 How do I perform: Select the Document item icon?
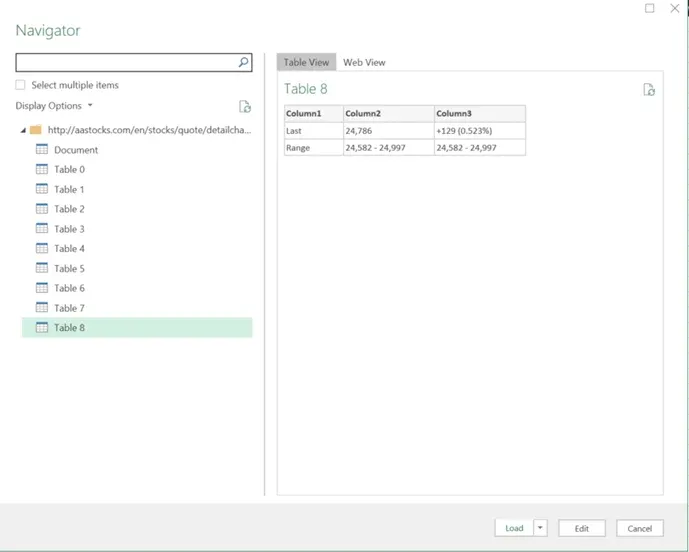(42, 150)
